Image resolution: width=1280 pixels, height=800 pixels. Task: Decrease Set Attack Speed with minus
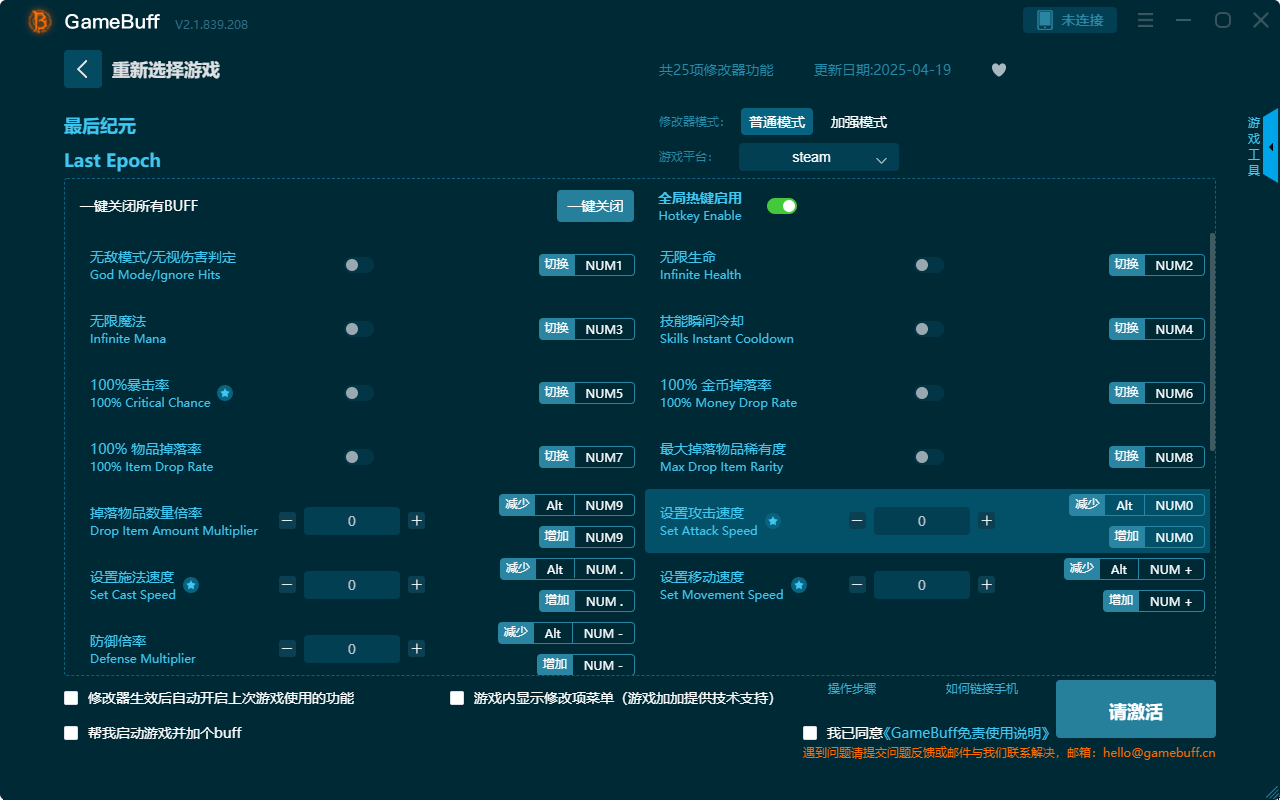click(x=857, y=521)
